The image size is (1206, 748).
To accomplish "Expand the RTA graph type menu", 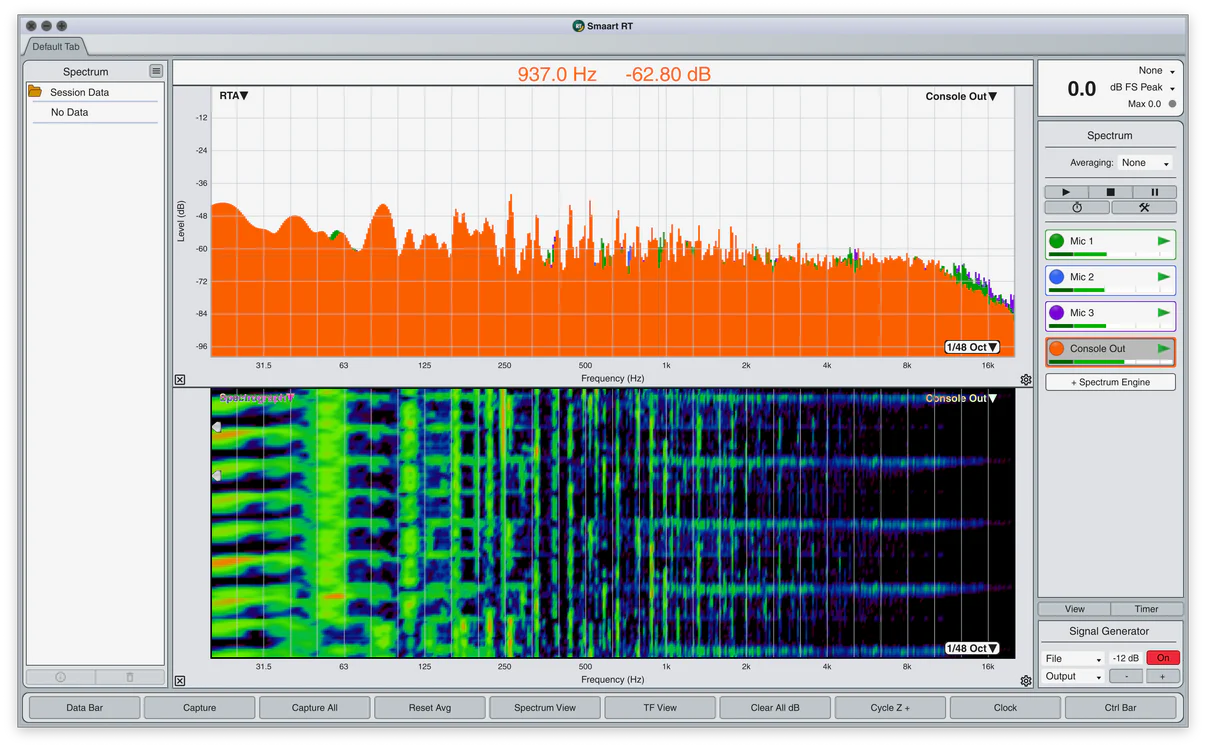I will point(234,96).
